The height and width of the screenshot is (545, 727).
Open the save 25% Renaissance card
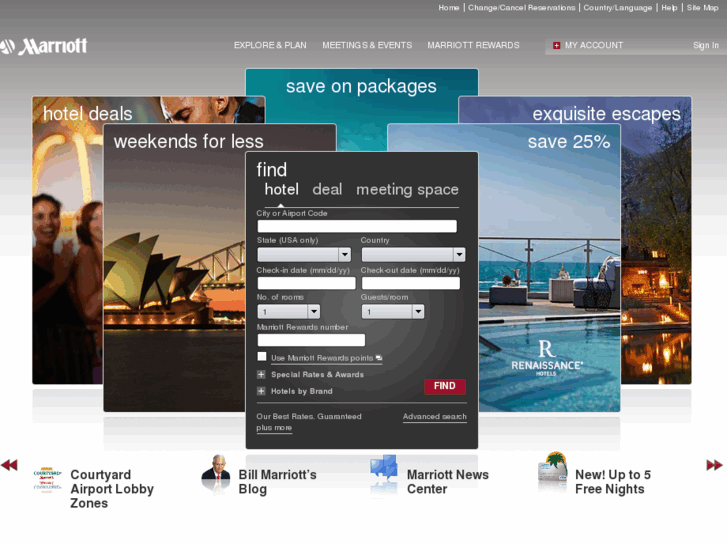549,269
